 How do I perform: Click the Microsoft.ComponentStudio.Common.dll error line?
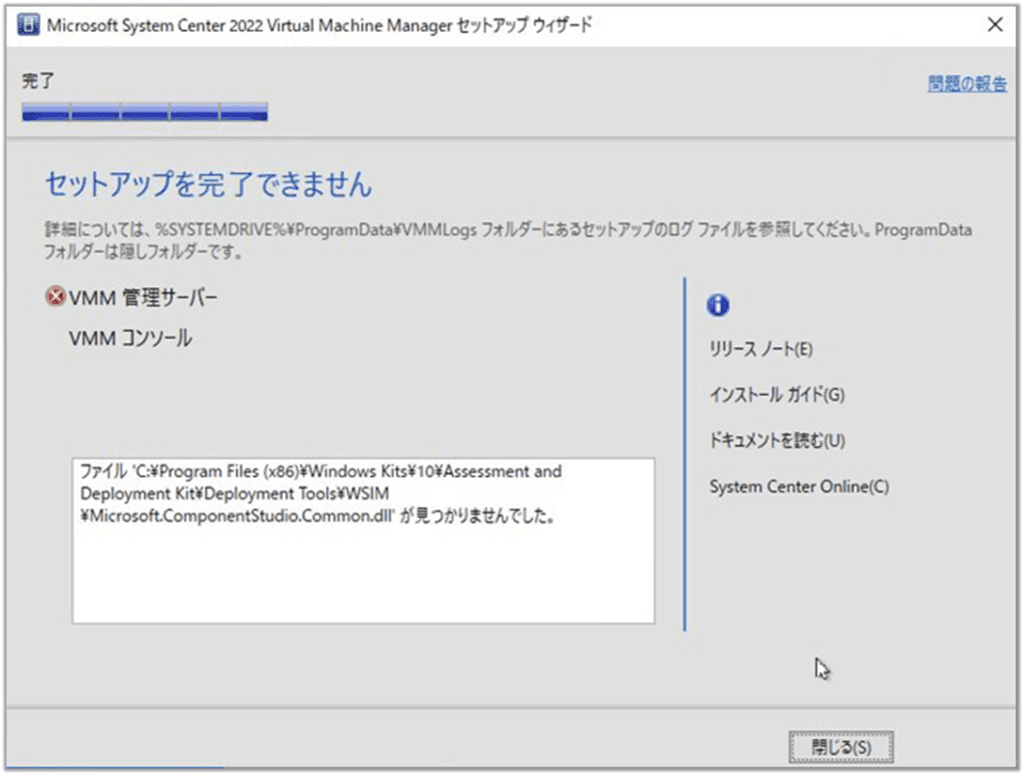317,516
